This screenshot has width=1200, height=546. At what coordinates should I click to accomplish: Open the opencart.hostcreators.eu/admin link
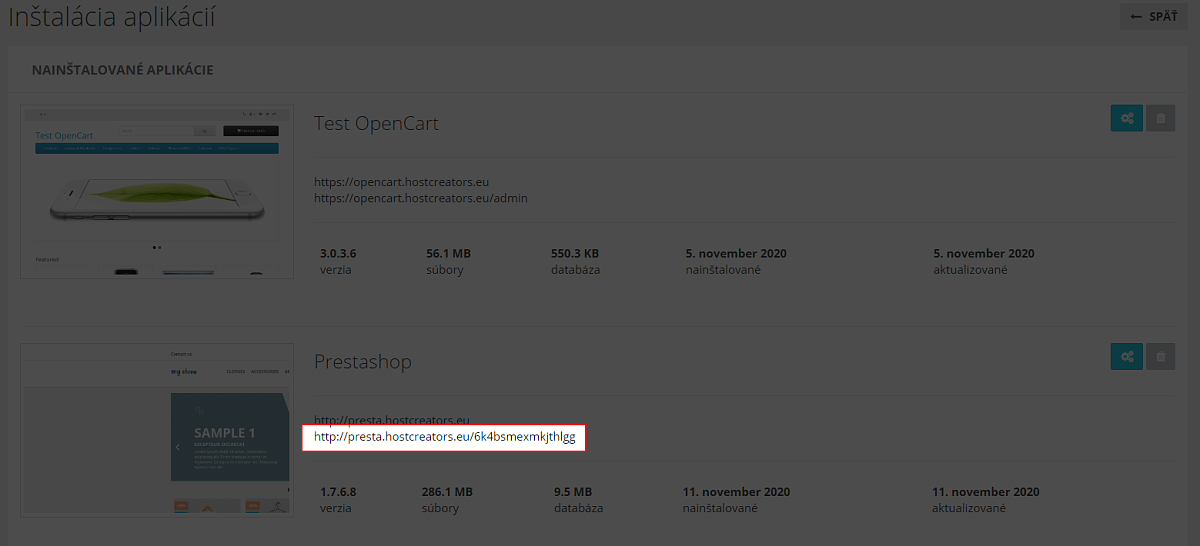point(421,198)
